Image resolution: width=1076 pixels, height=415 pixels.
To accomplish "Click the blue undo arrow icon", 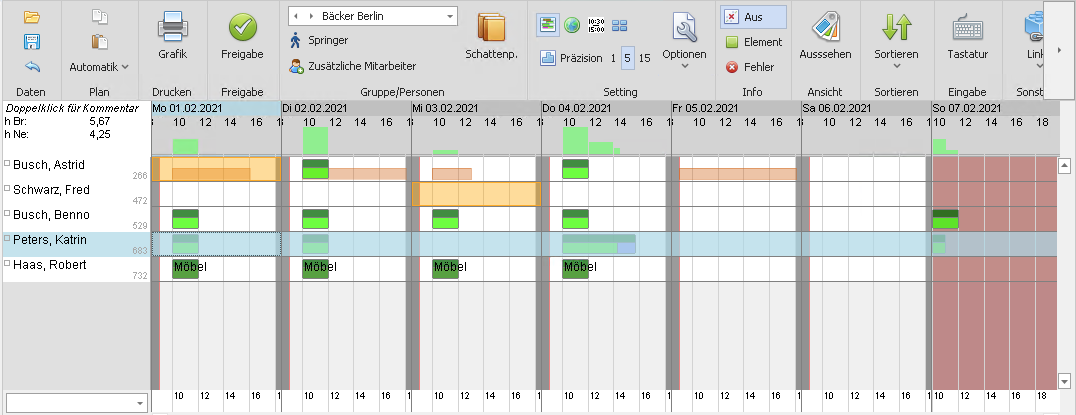I will point(31,66).
